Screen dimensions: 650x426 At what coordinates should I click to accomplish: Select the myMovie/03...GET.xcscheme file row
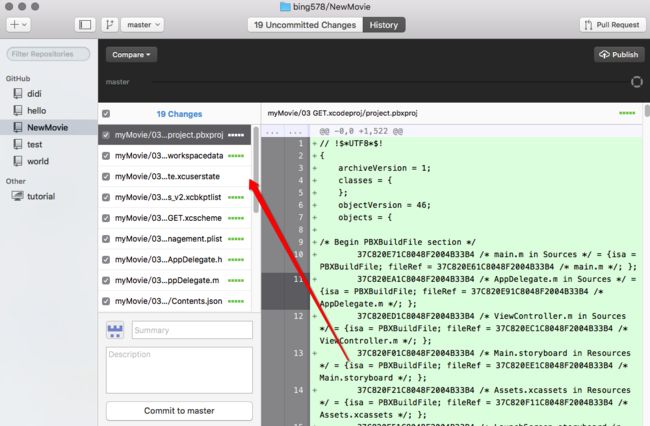[175, 218]
